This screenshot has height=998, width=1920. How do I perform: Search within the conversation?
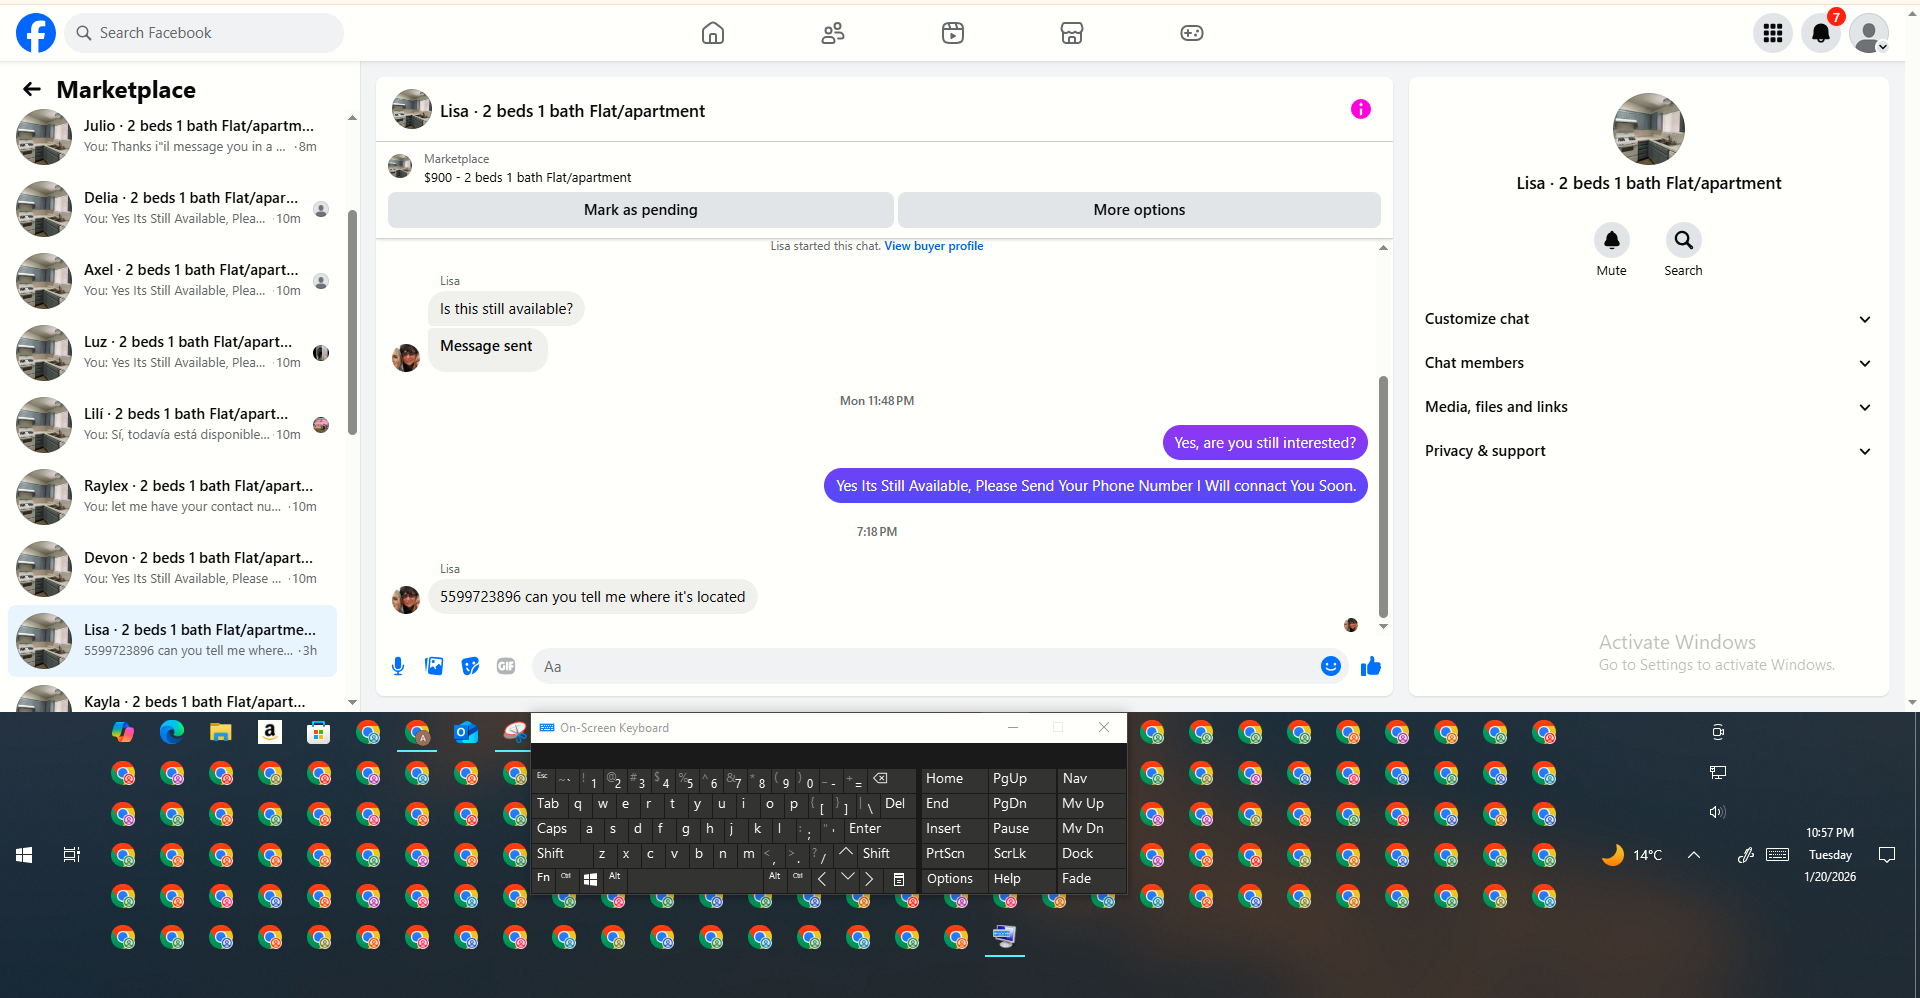[x=1684, y=240]
